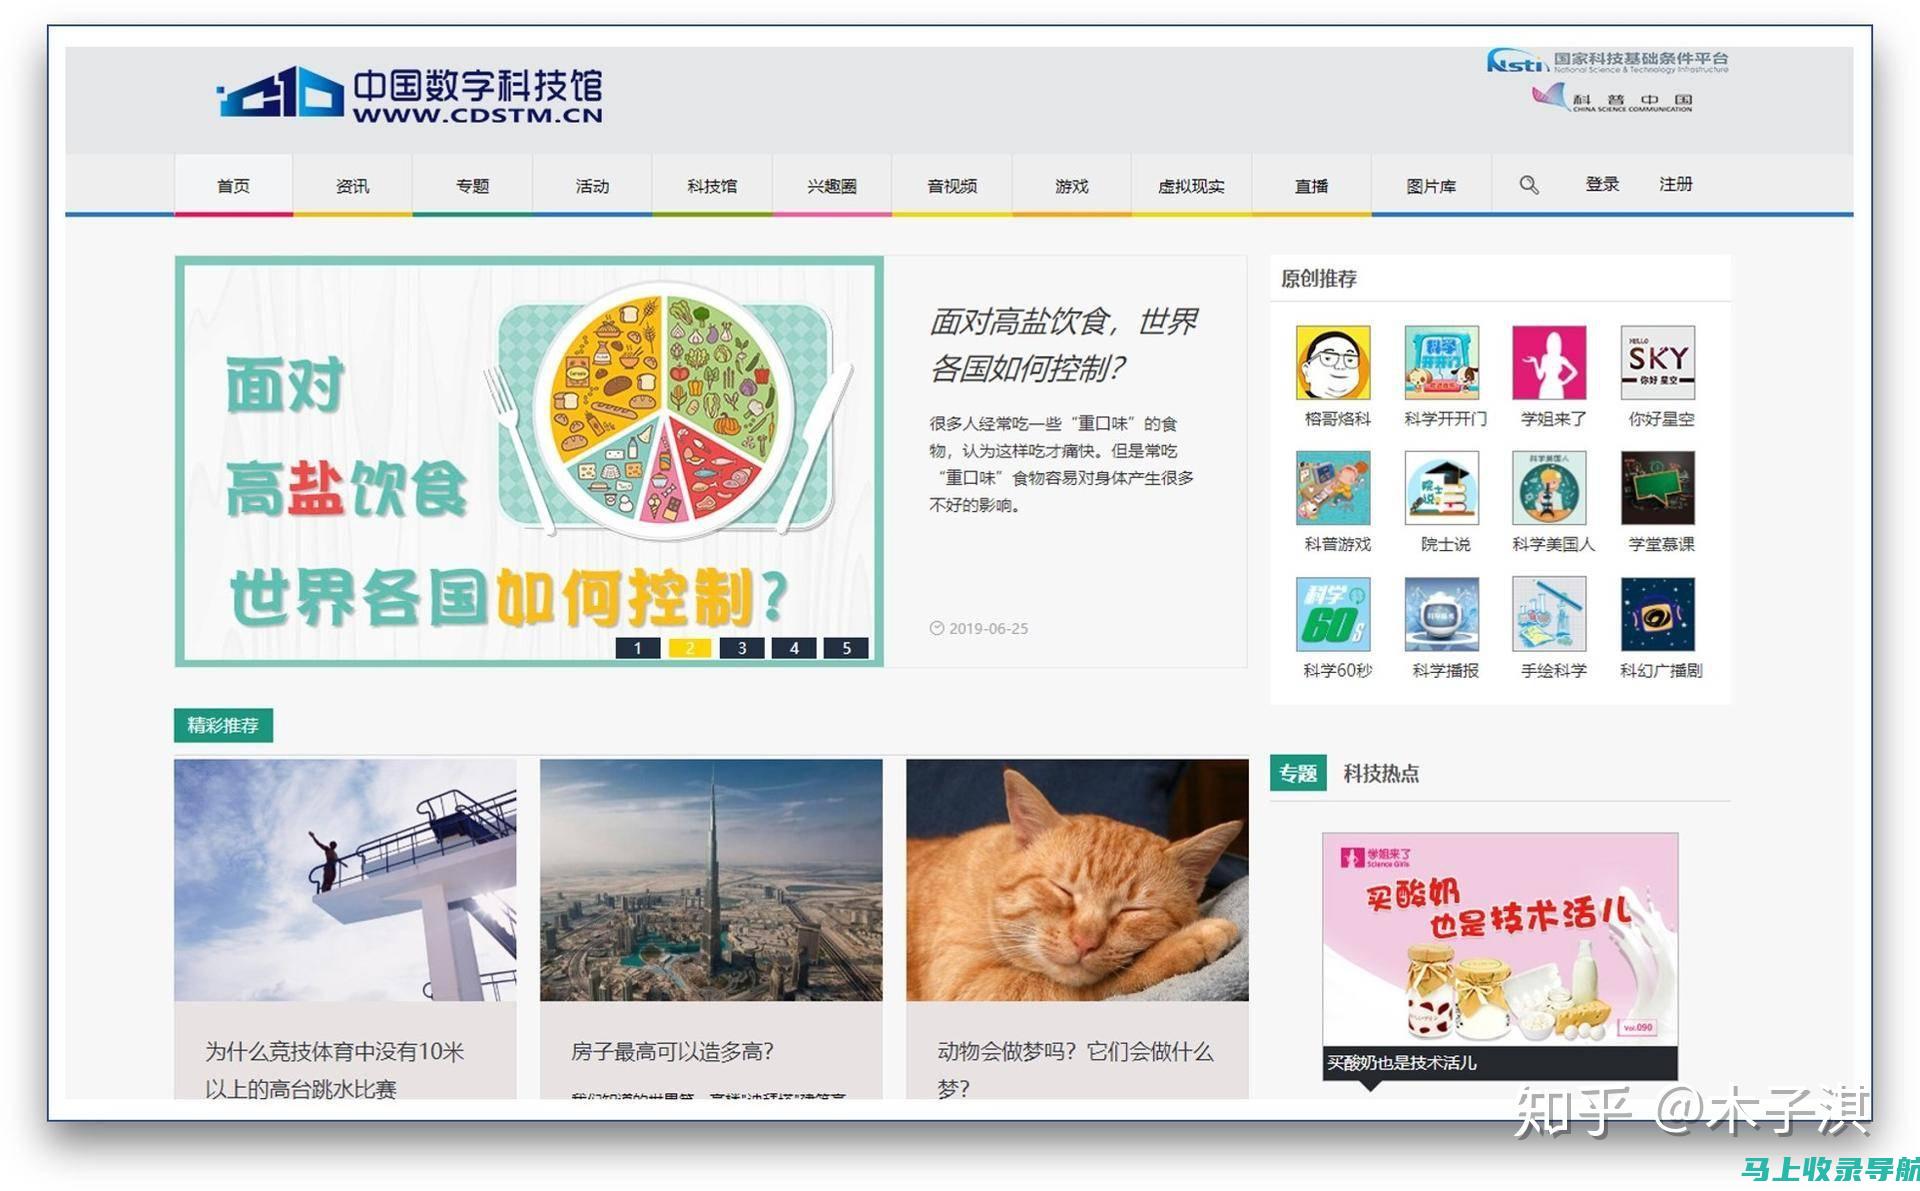Open the 直播 navigation tab
This screenshot has width=1920, height=1191.
[1311, 186]
